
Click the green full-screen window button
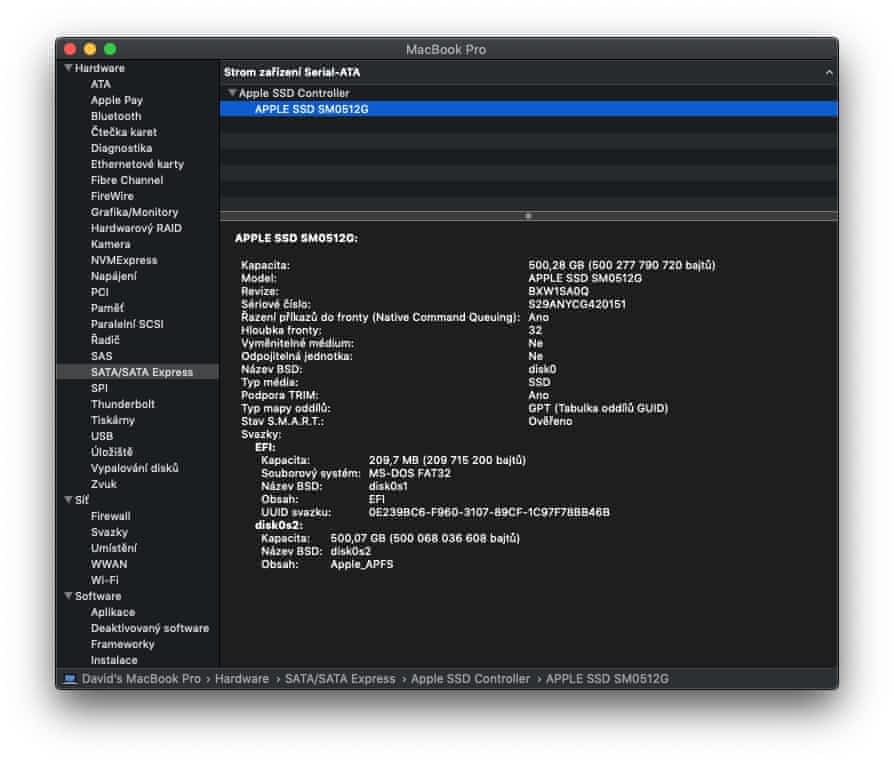coord(110,49)
